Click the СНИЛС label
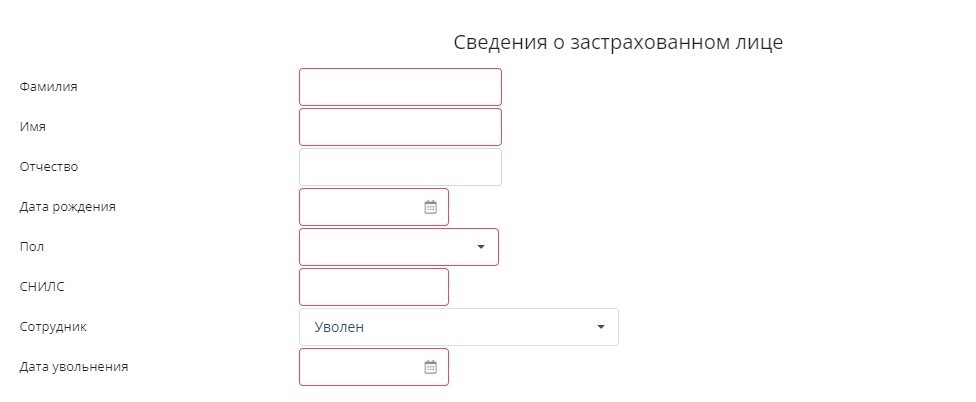The height and width of the screenshot is (402, 976). pos(42,287)
